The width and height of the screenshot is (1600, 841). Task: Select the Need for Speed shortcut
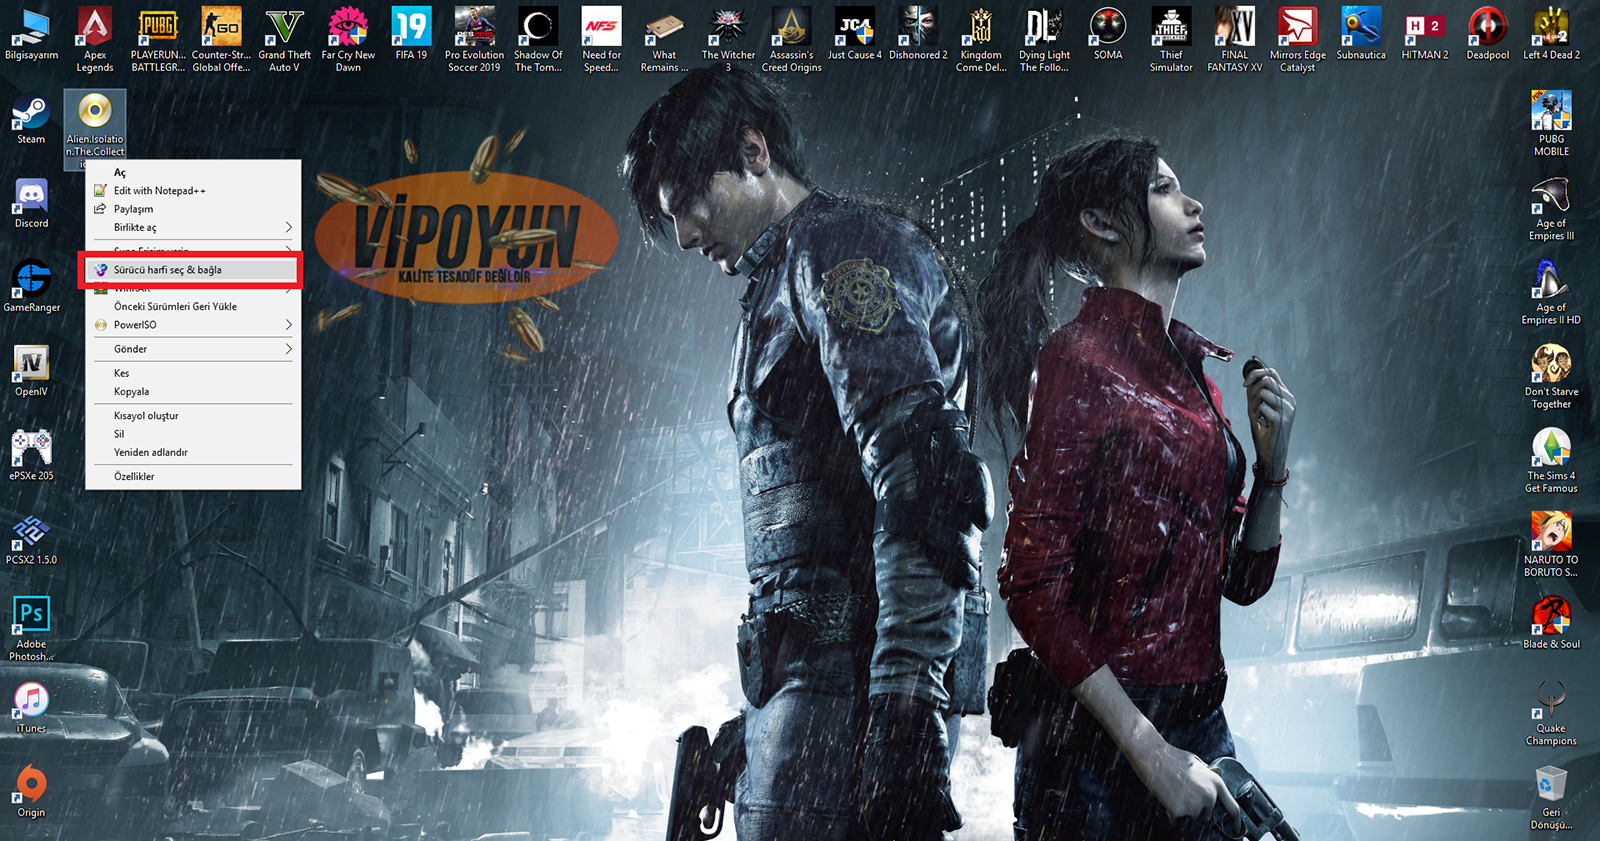[x=601, y=40]
